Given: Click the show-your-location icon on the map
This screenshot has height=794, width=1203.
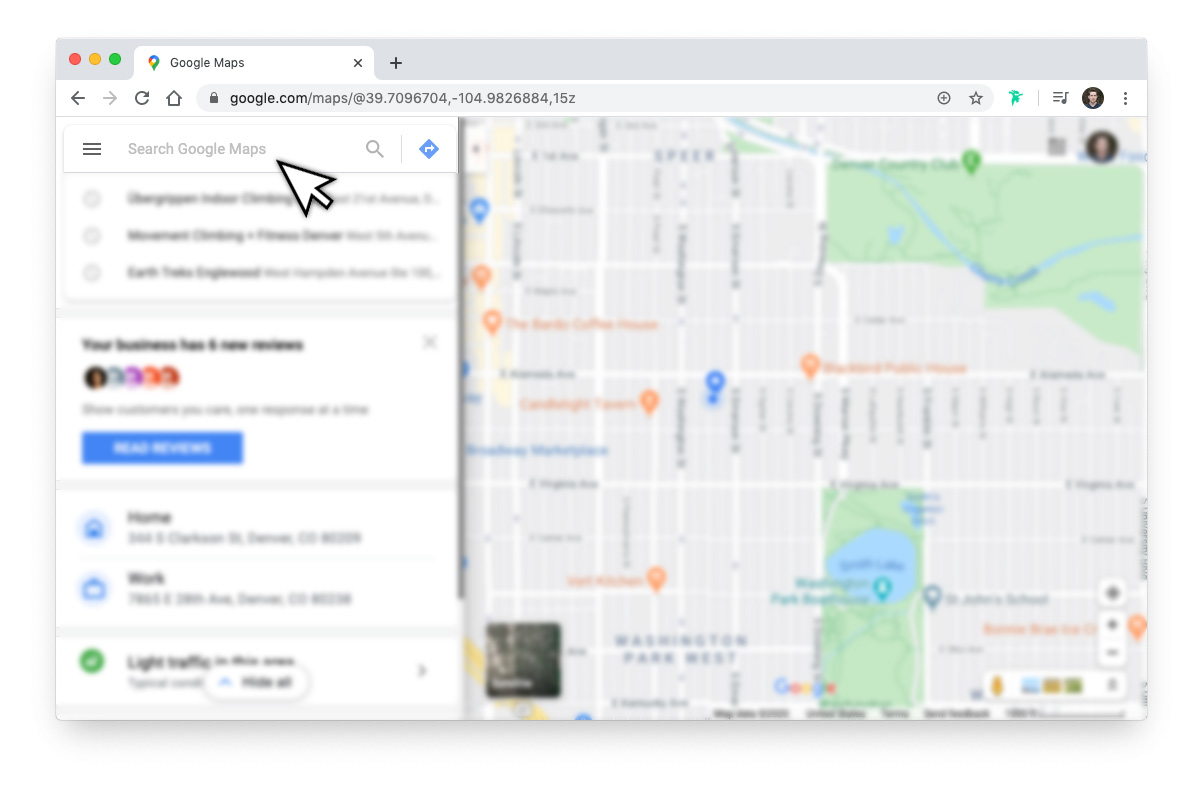Looking at the screenshot, I should pyautogui.click(x=1112, y=592).
